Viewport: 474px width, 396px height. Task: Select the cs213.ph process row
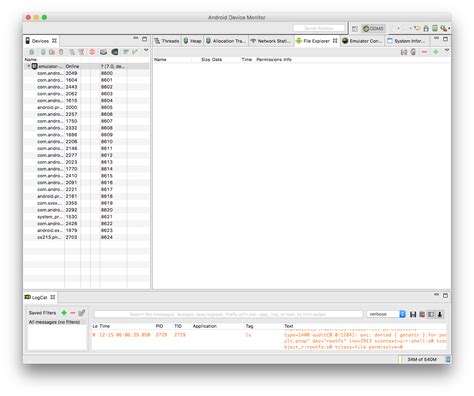[86, 237]
